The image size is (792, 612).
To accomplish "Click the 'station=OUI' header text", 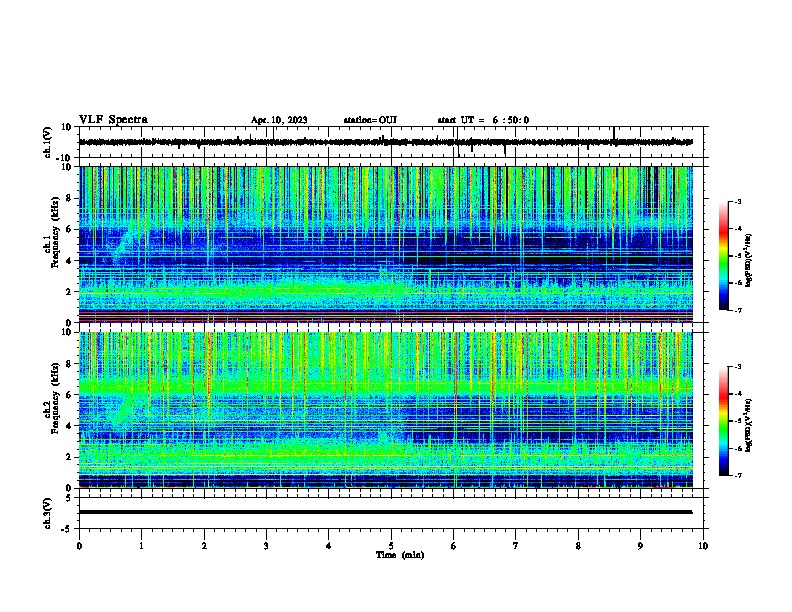I will tap(370, 120).
